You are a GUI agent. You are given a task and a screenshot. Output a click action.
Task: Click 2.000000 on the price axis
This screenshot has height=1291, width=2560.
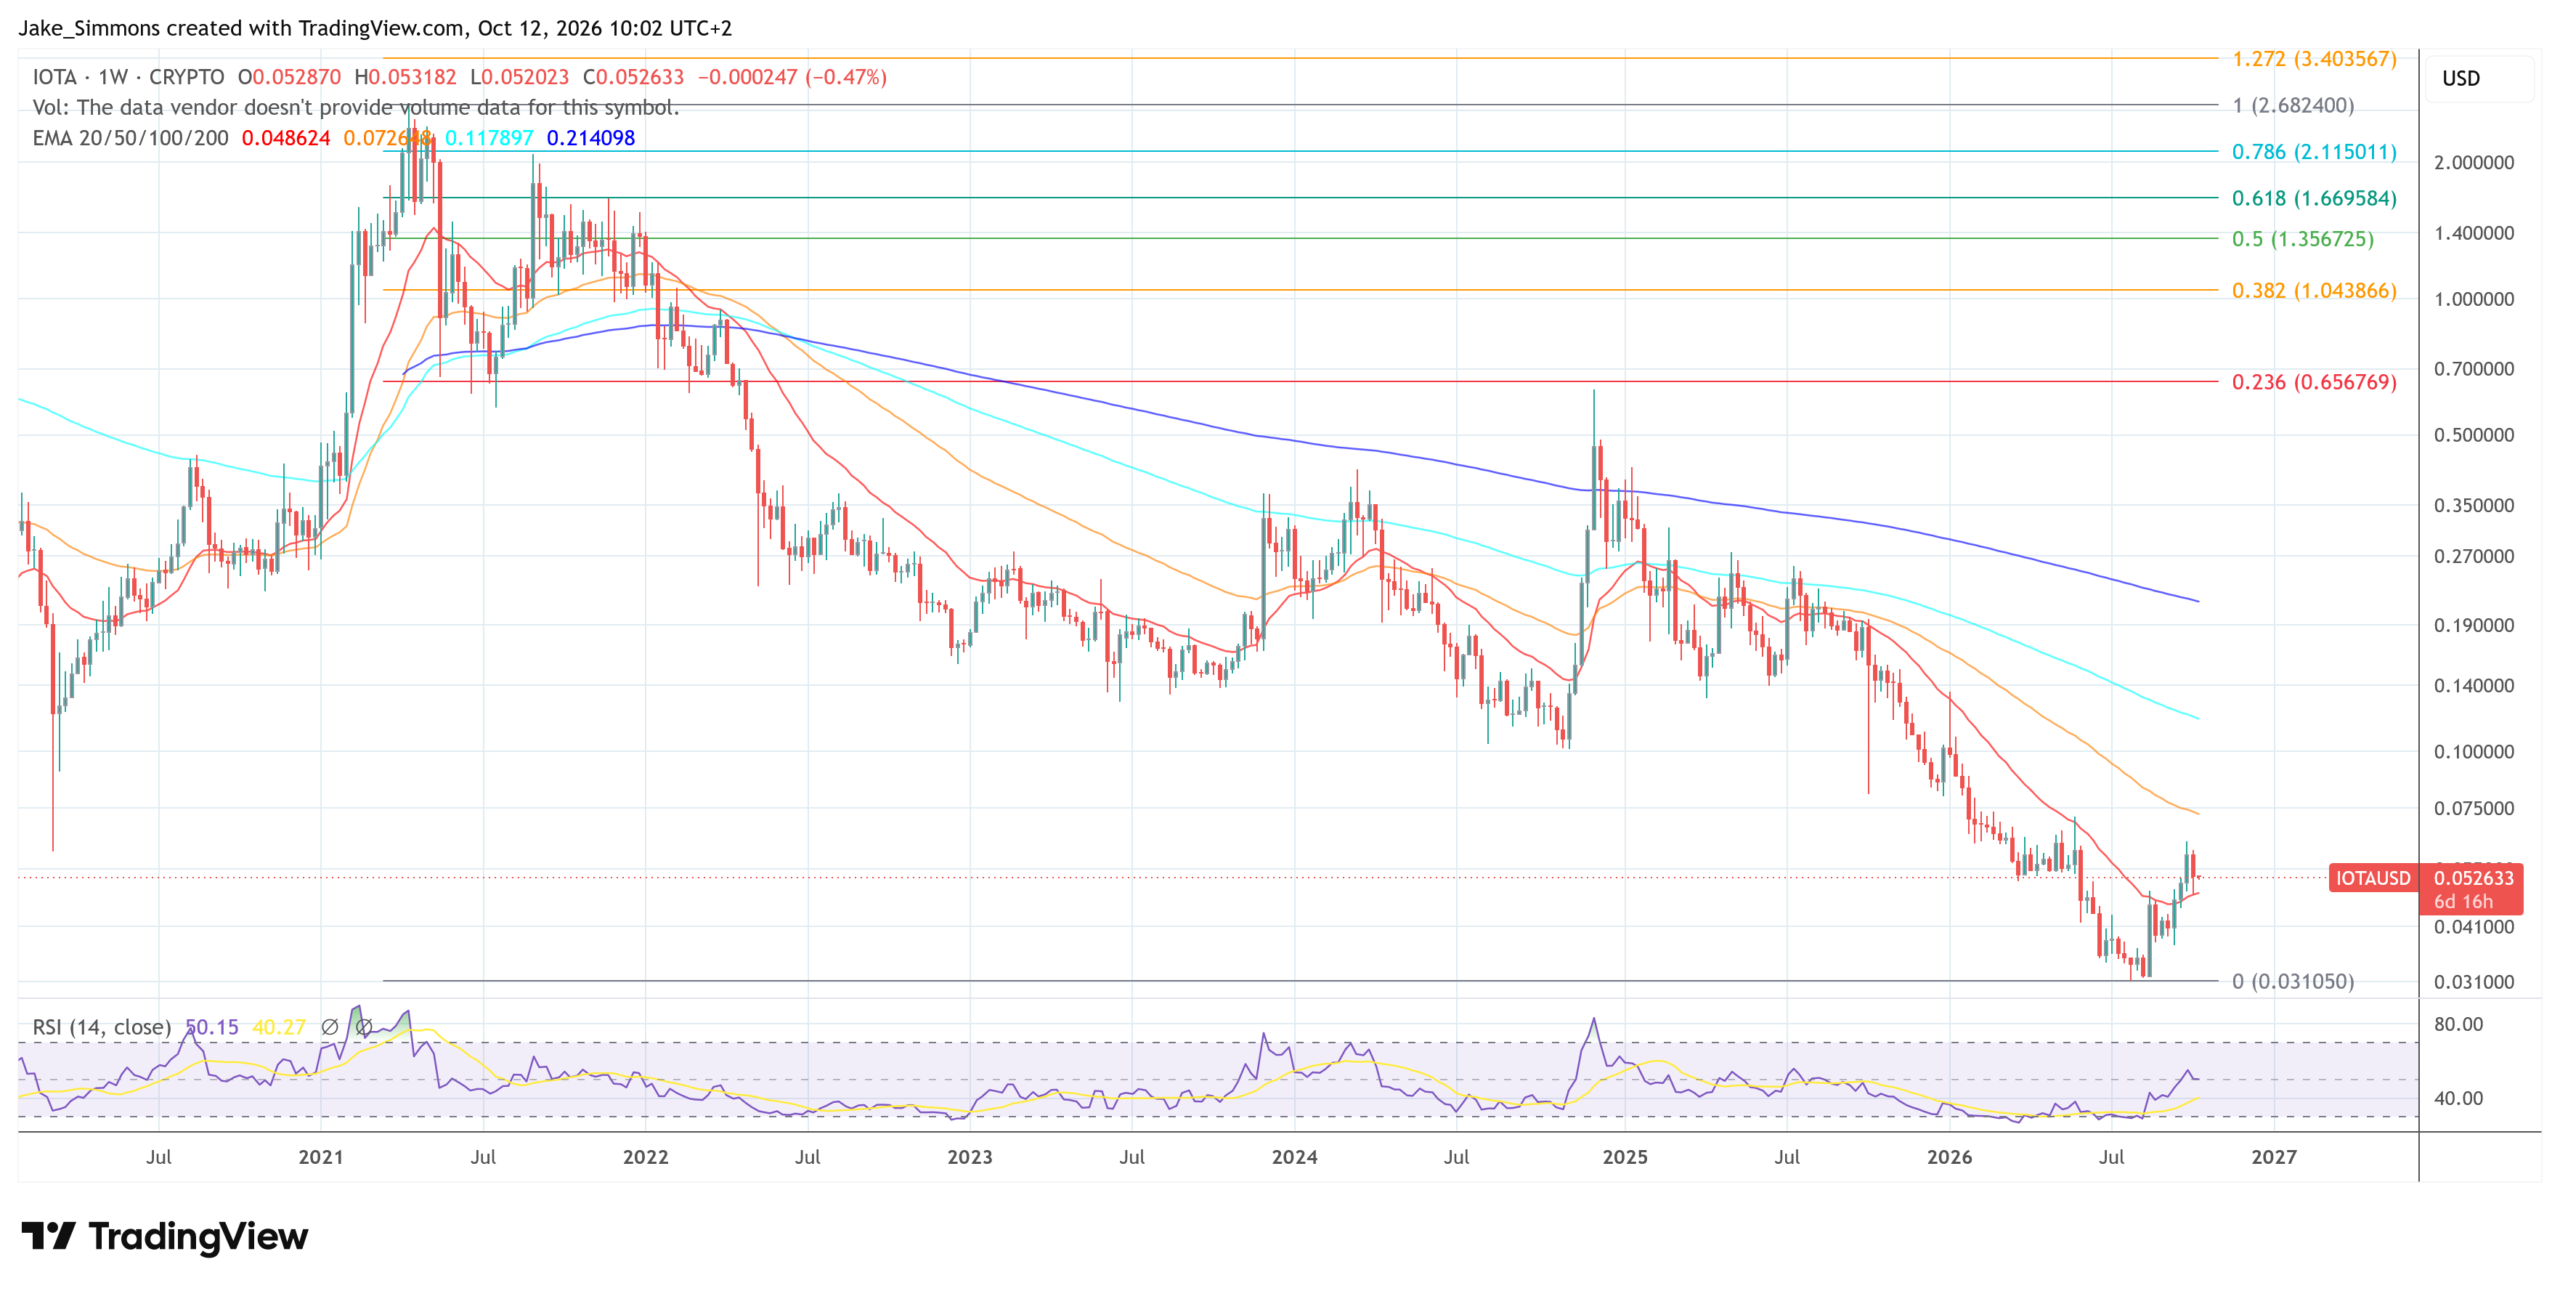tap(2474, 163)
